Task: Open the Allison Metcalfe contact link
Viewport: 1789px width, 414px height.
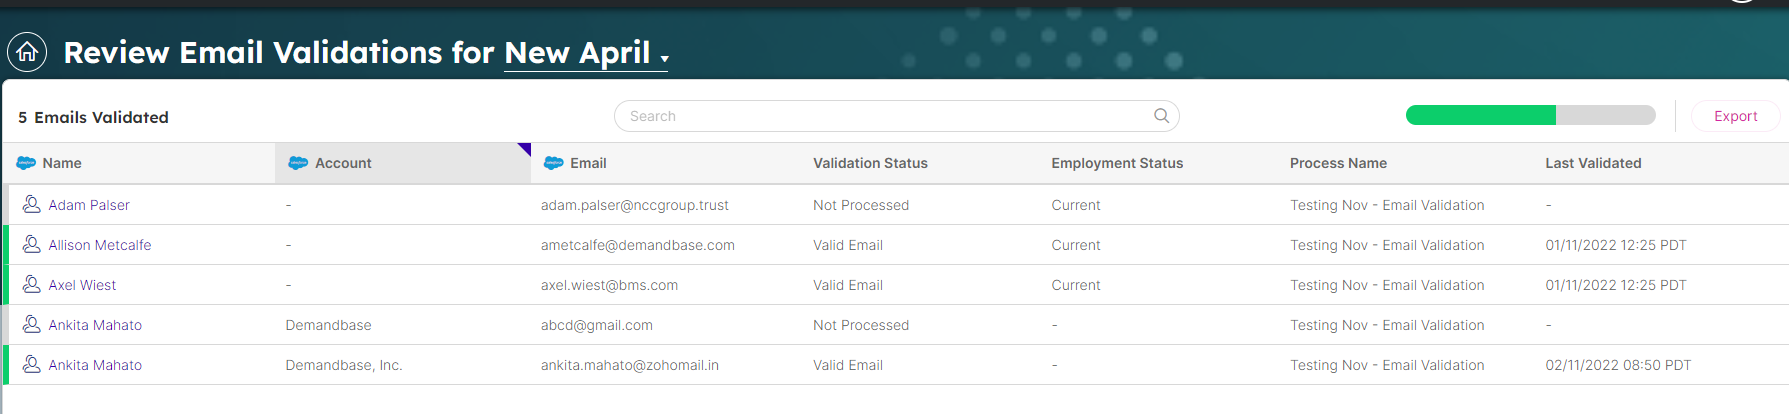Action: [x=100, y=245]
